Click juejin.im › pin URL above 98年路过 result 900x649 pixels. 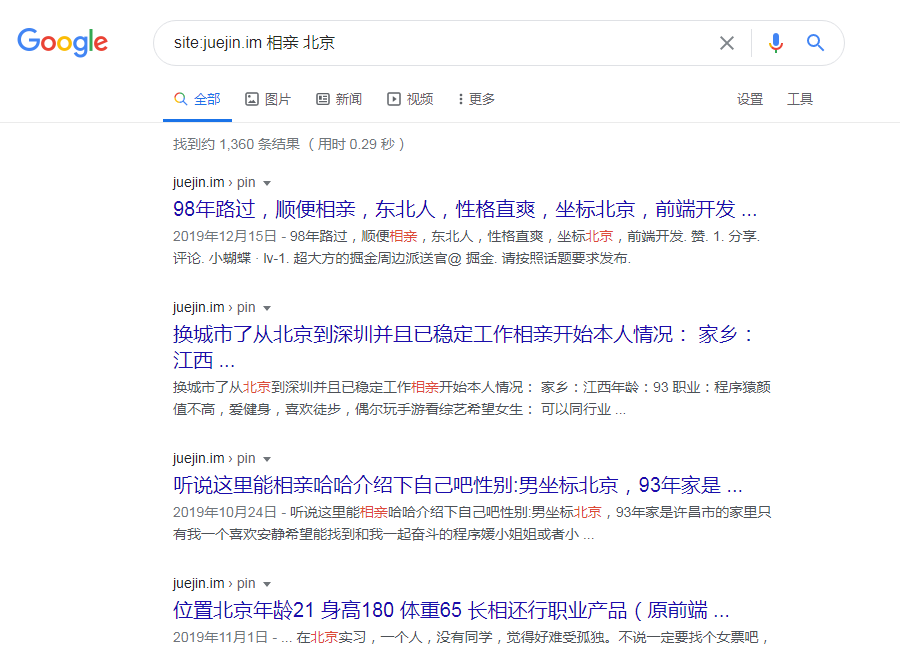(214, 182)
